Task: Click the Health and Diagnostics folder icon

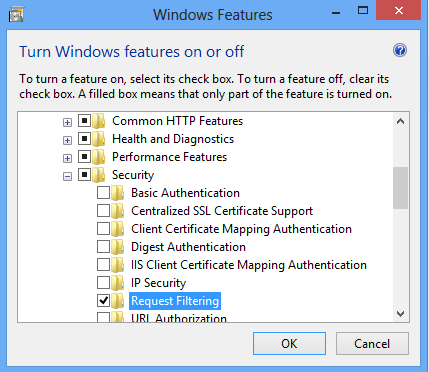Action: click(x=99, y=139)
